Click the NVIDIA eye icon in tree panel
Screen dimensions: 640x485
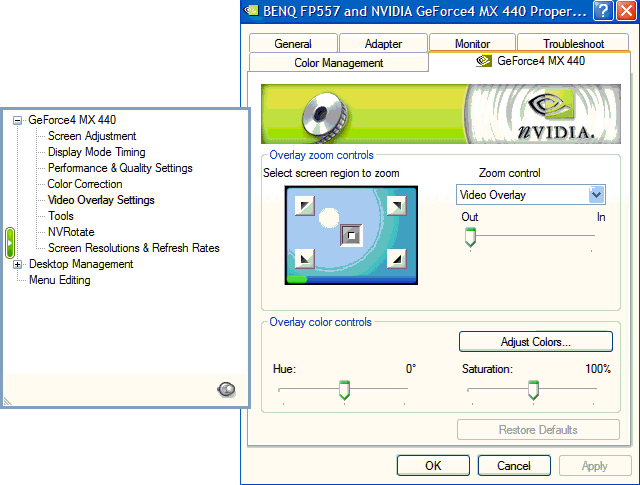click(x=226, y=389)
